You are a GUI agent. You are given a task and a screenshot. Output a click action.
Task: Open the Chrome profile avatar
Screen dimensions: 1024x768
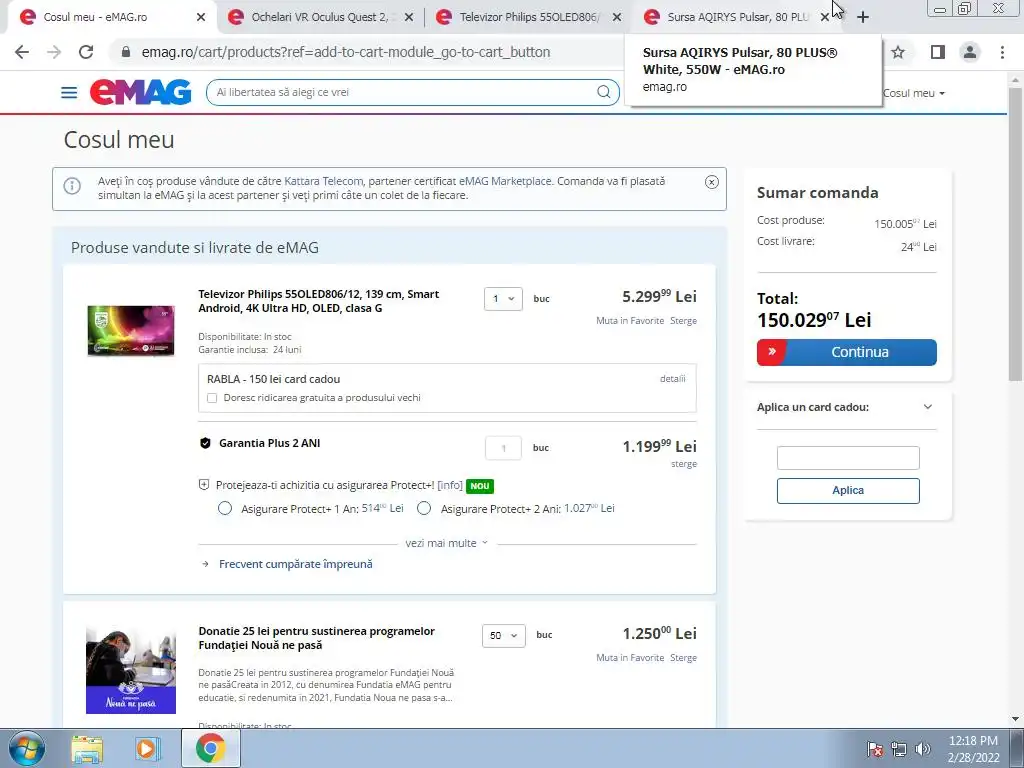[x=970, y=52]
